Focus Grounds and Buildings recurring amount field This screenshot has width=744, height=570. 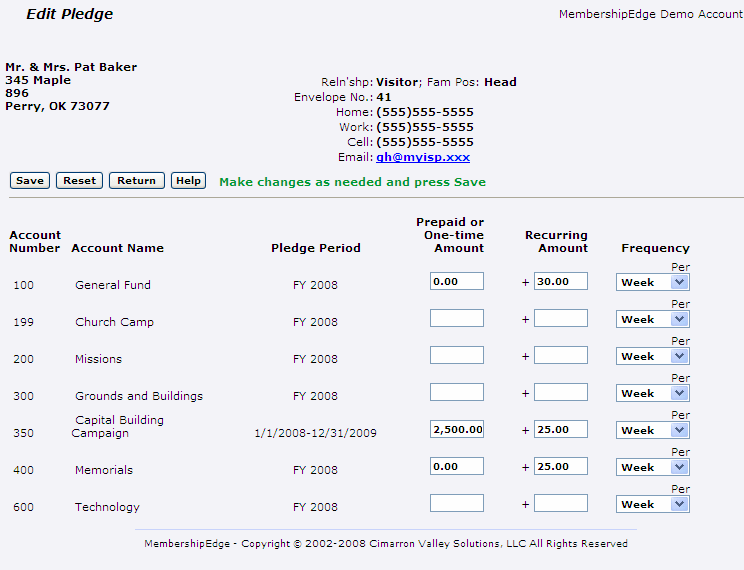[x=561, y=393]
